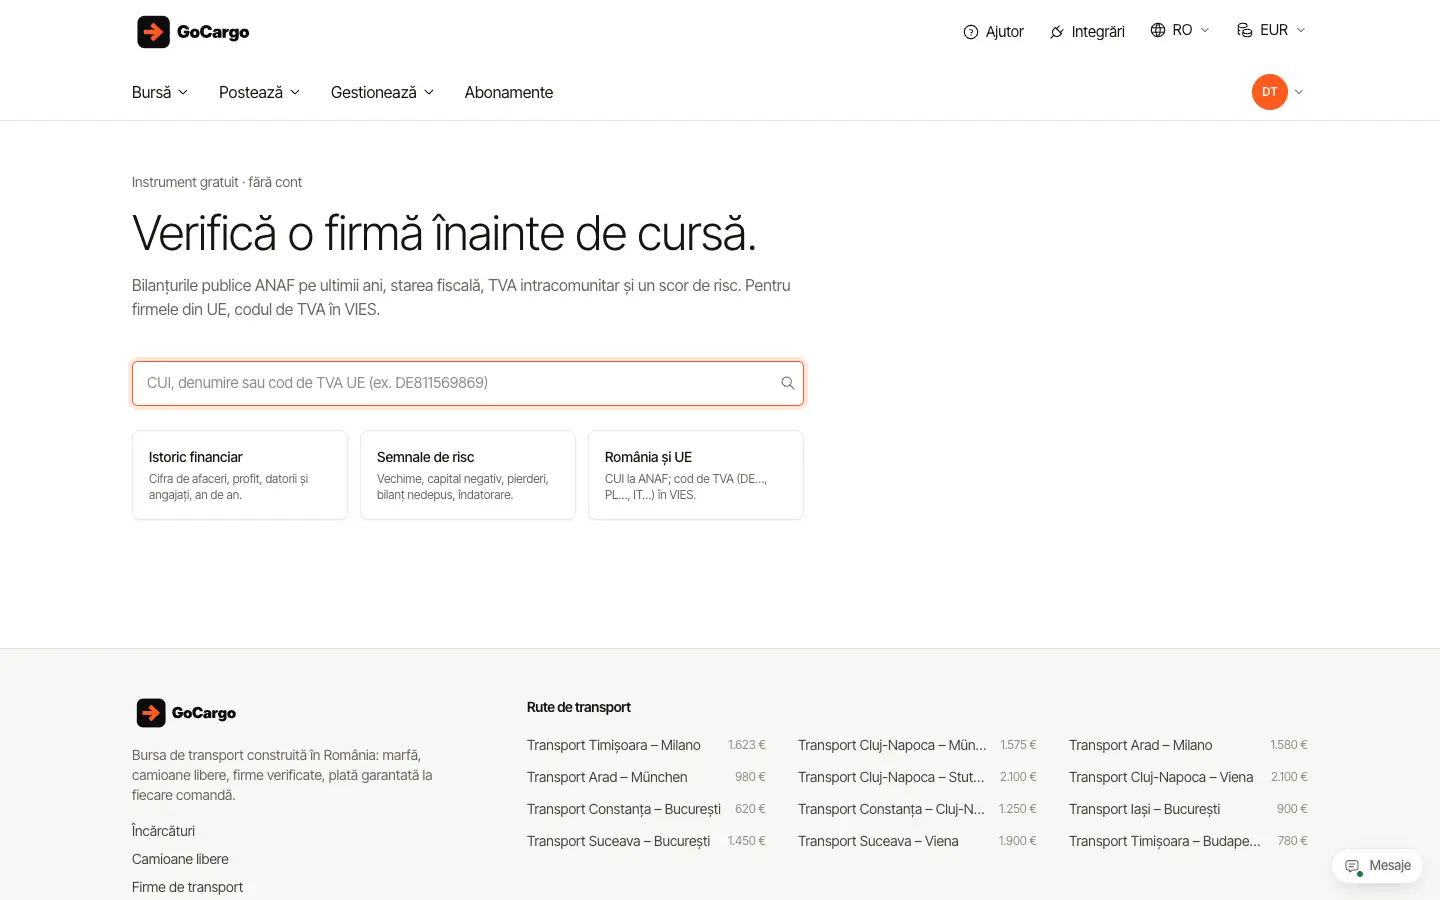Image resolution: width=1440 pixels, height=900 pixels.
Task: Expand the account menu chevron
Action: pos(1299,92)
